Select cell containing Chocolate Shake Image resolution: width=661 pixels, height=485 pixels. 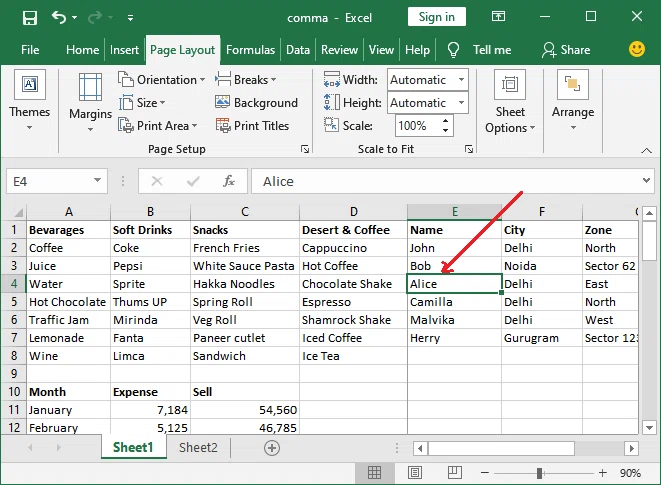[353, 284]
